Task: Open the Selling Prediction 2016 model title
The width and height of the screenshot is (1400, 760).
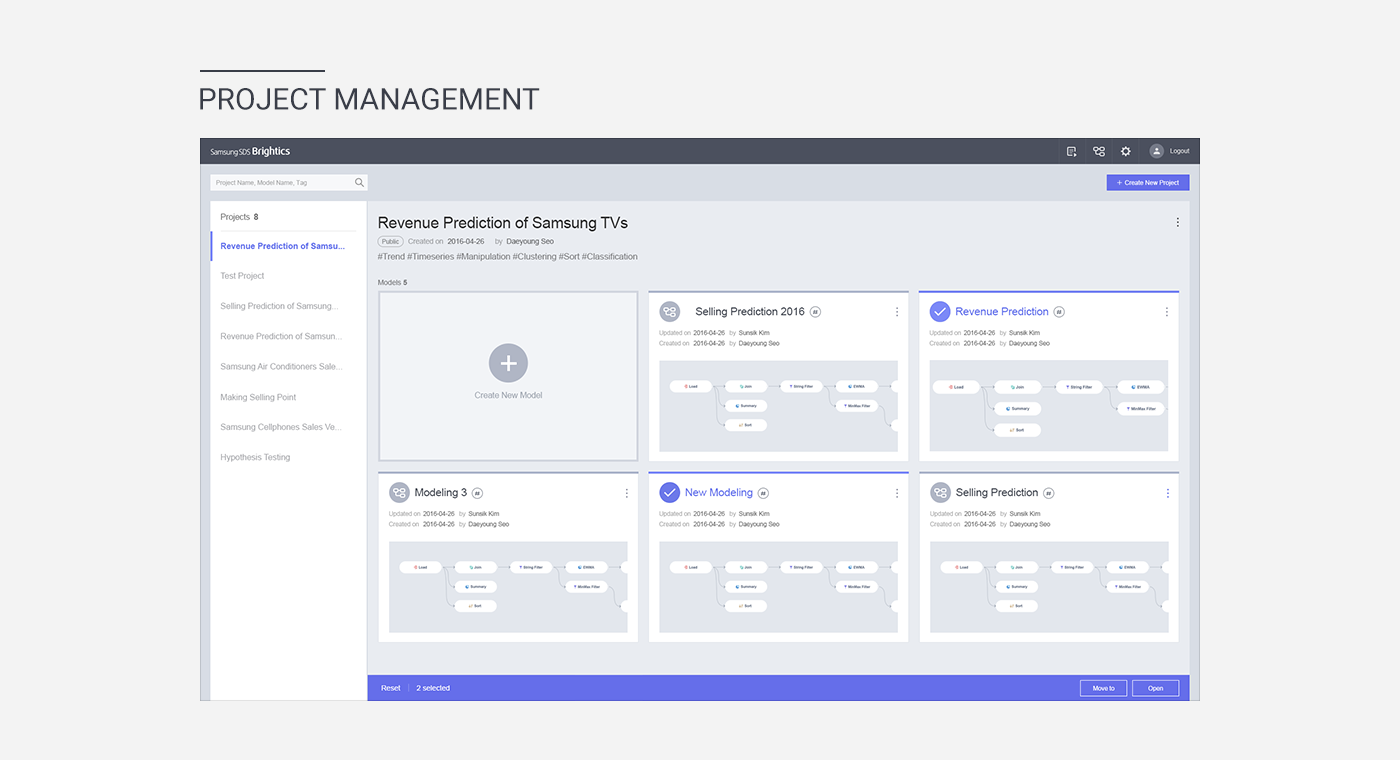Action: 750,312
